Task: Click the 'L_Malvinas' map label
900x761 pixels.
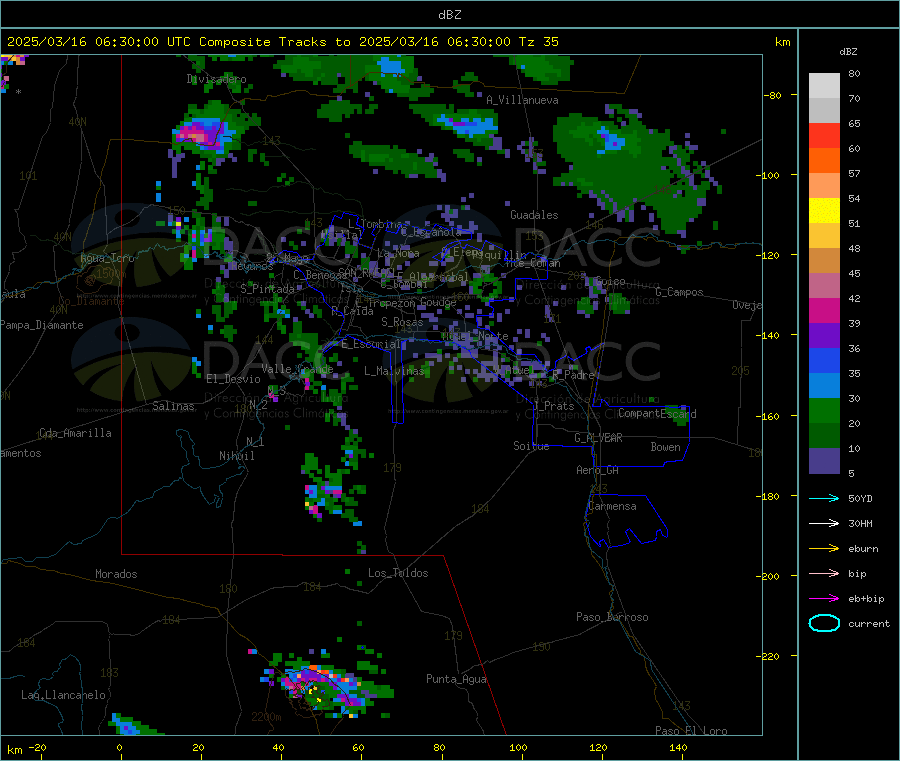Action: click(394, 371)
